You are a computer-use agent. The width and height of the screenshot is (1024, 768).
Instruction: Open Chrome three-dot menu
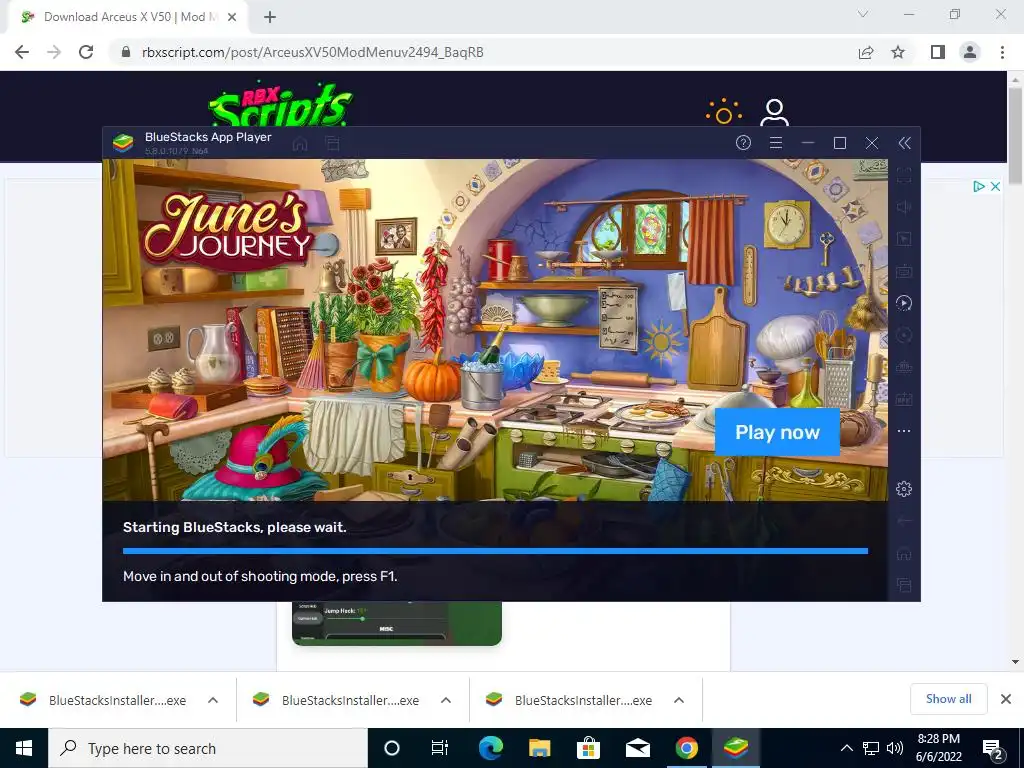click(1002, 52)
